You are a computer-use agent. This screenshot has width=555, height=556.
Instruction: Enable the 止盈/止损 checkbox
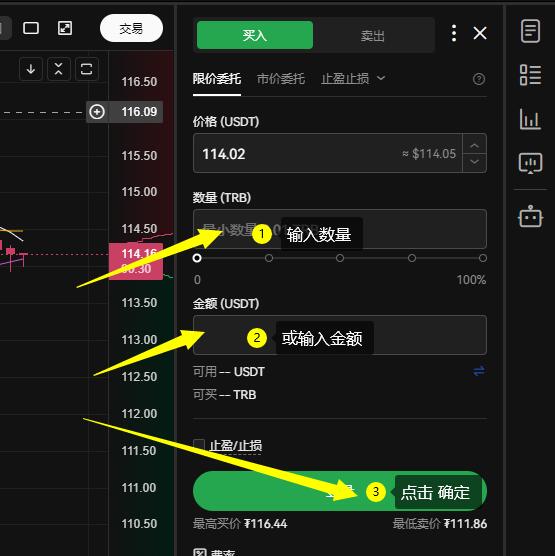pos(199,445)
